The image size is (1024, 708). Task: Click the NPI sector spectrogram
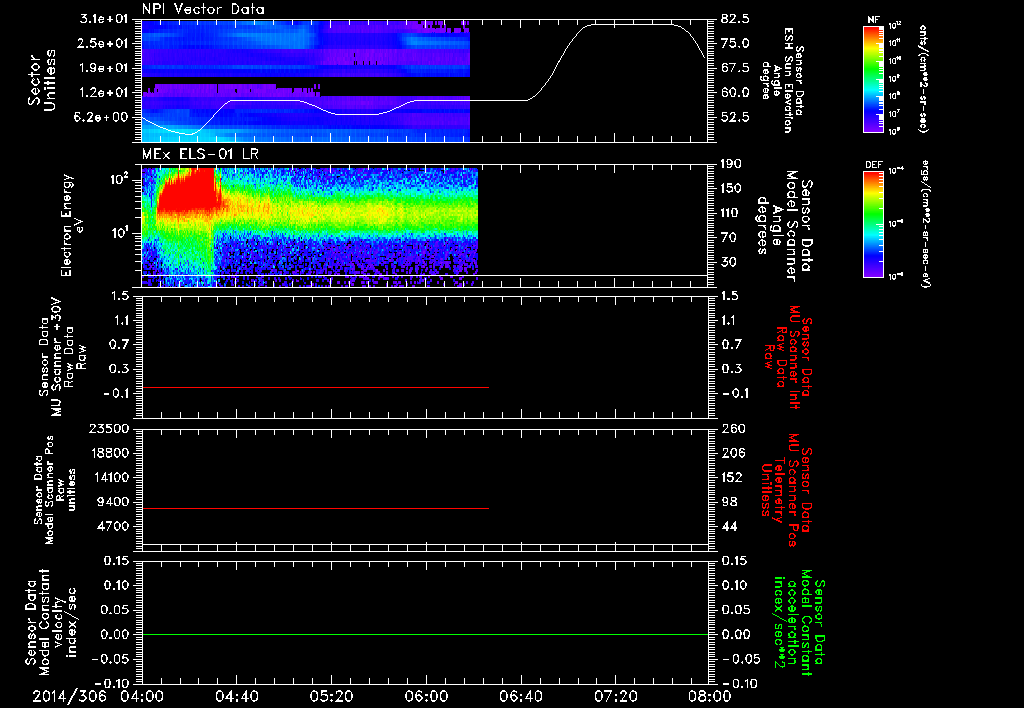click(306, 81)
